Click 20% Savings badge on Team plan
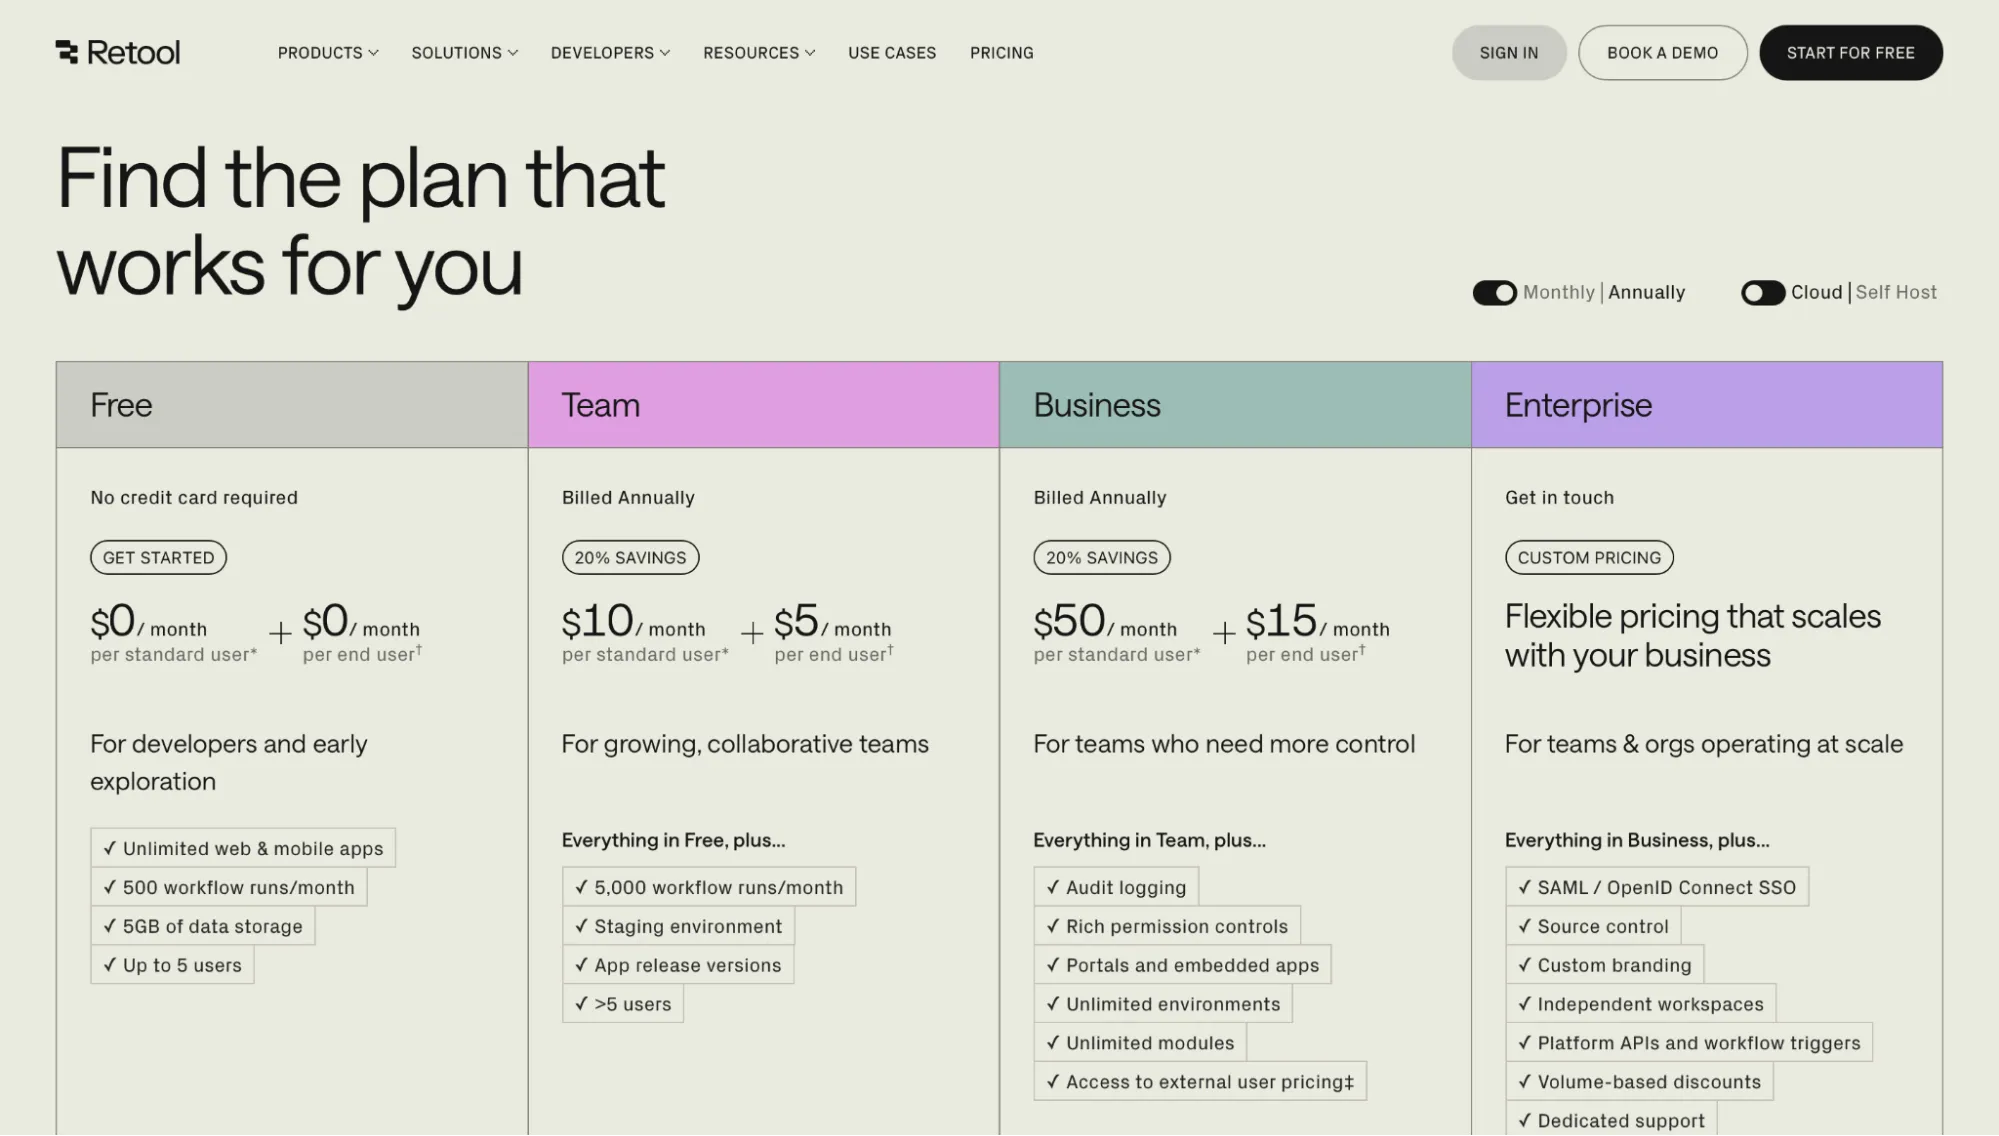Image resolution: width=1999 pixels, height=1136 pixels. click(630, 558)
